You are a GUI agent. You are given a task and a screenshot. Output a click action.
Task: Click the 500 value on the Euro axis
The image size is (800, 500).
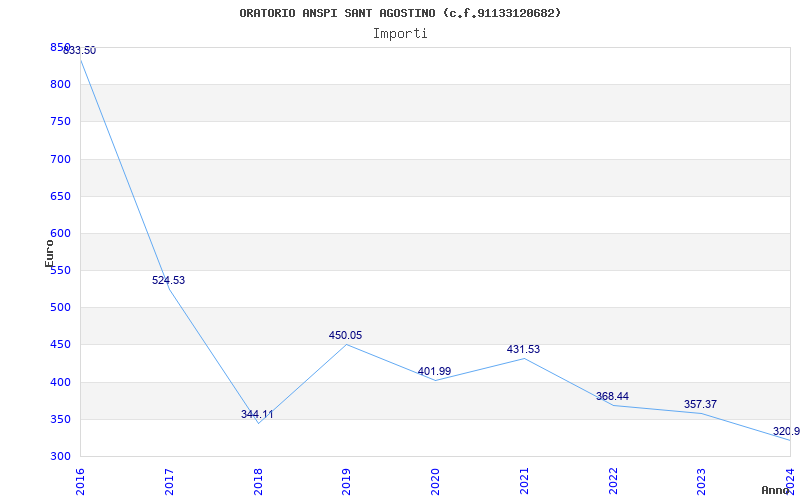59,308
